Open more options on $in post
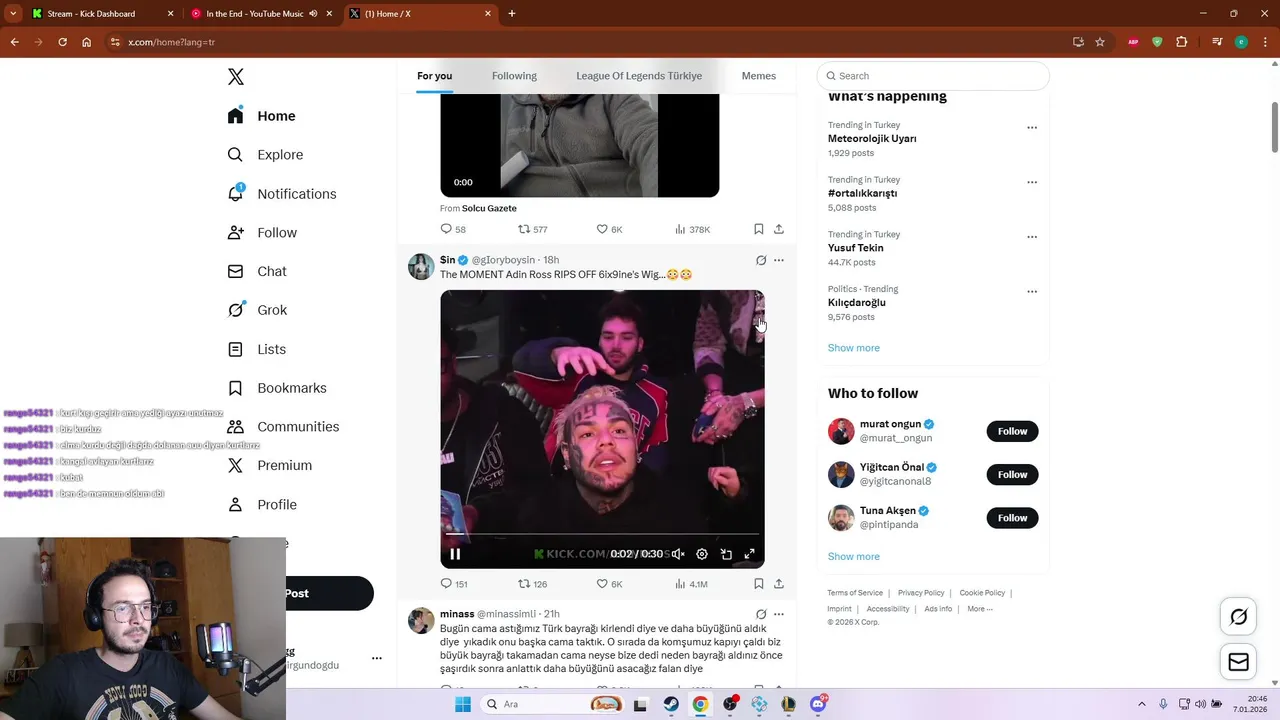Viewport: 1280px width, 720px height. pos(779,260)
